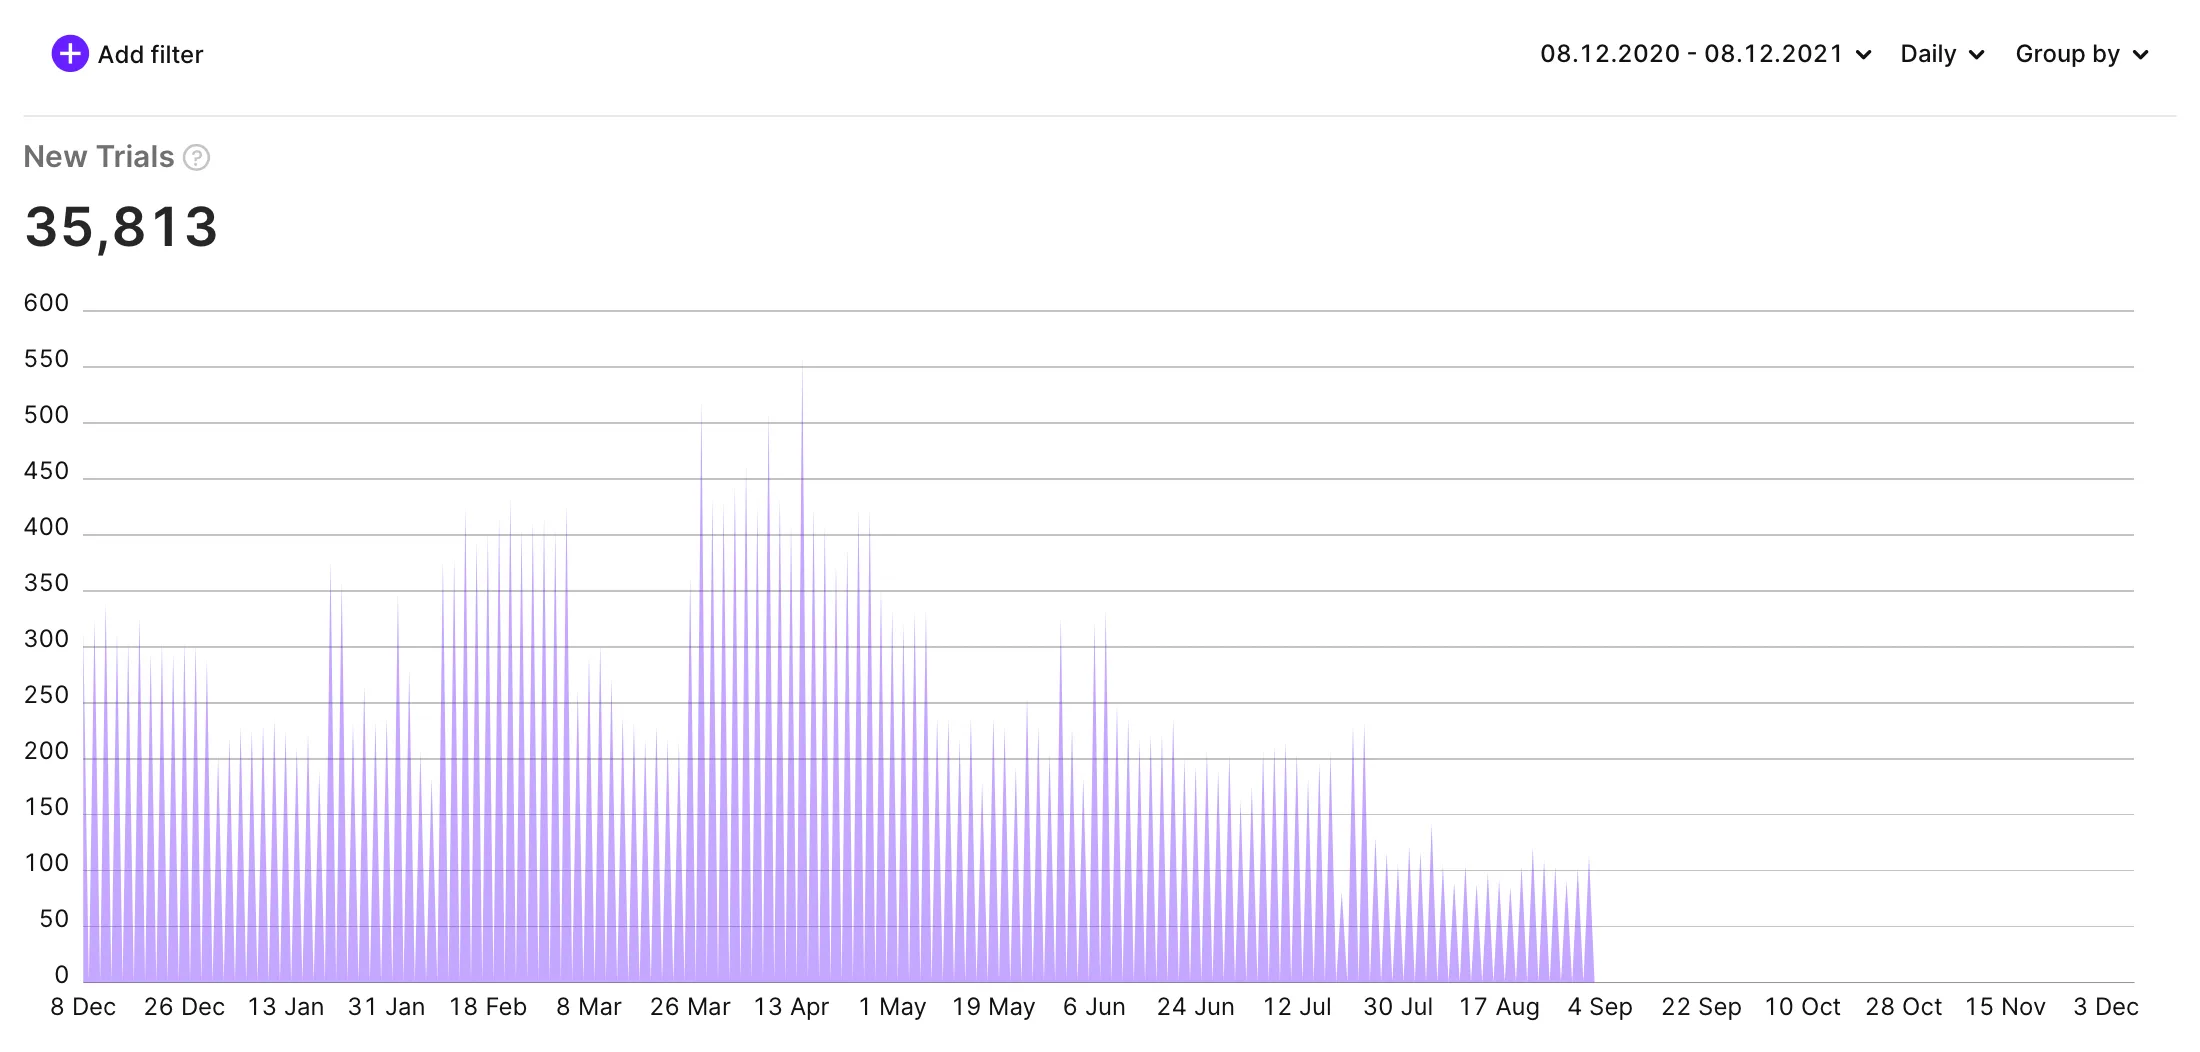Click the 18 Feb x-axis date label
The height and width of the screenshot is (1052, 2200).
click(488, 1007)
